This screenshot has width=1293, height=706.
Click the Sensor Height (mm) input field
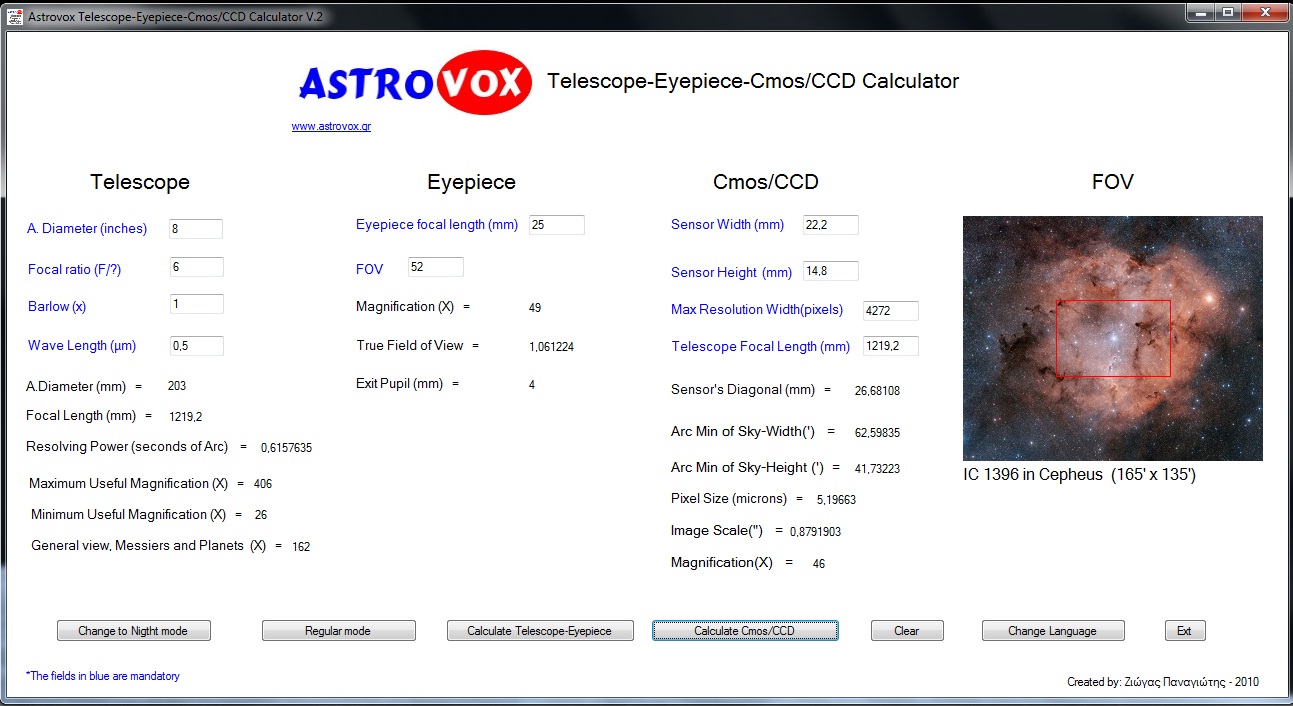coord(831,271)
